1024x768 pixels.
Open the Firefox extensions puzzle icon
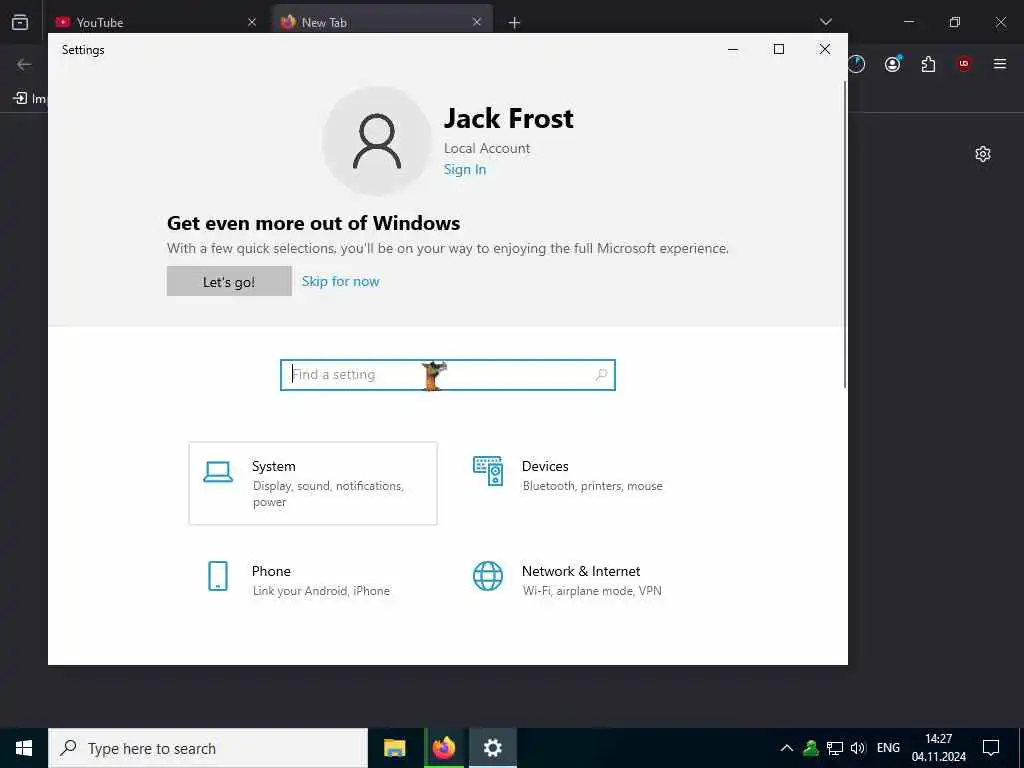click(928, 64)
